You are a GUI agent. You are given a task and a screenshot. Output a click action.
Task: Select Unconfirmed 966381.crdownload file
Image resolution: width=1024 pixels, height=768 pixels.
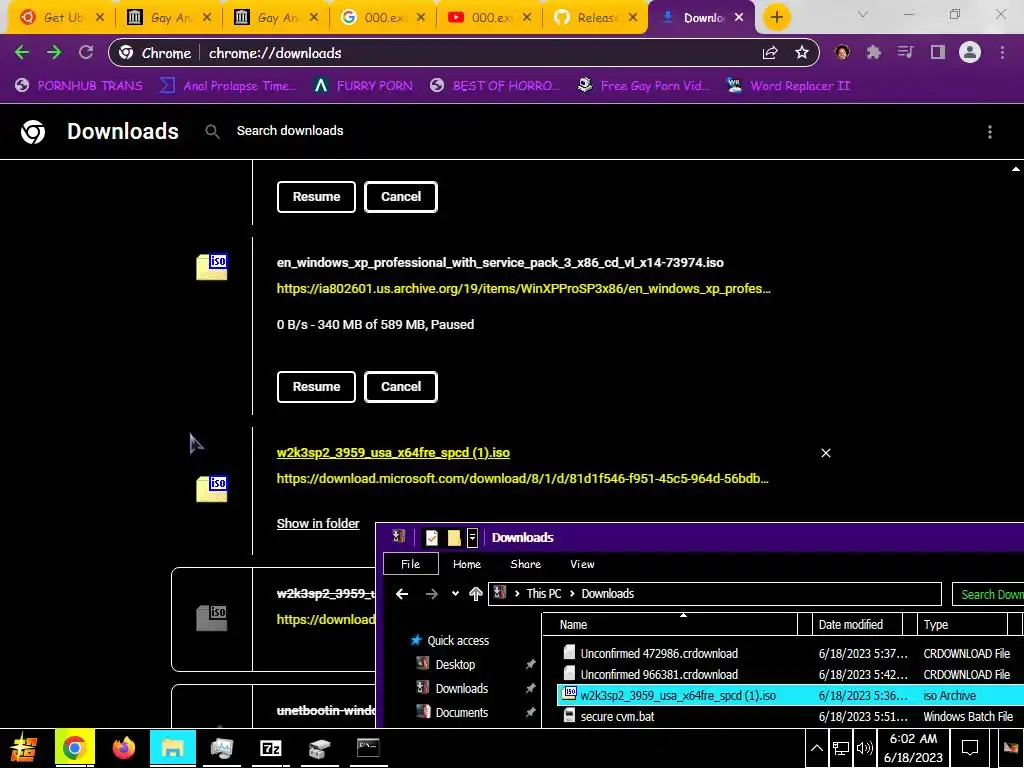point(659,675)
